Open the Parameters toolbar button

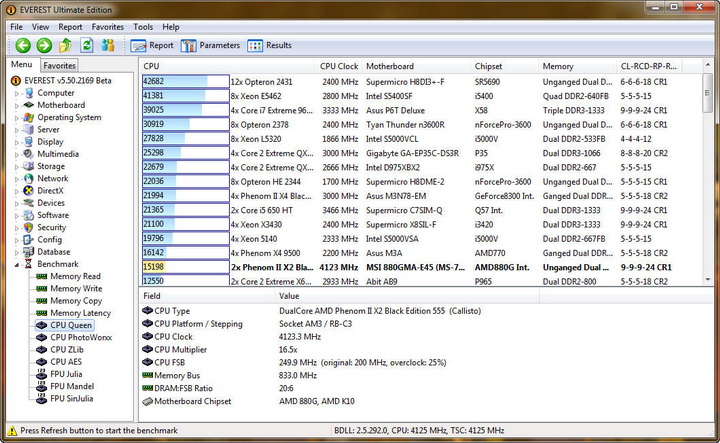coord(210,45)
